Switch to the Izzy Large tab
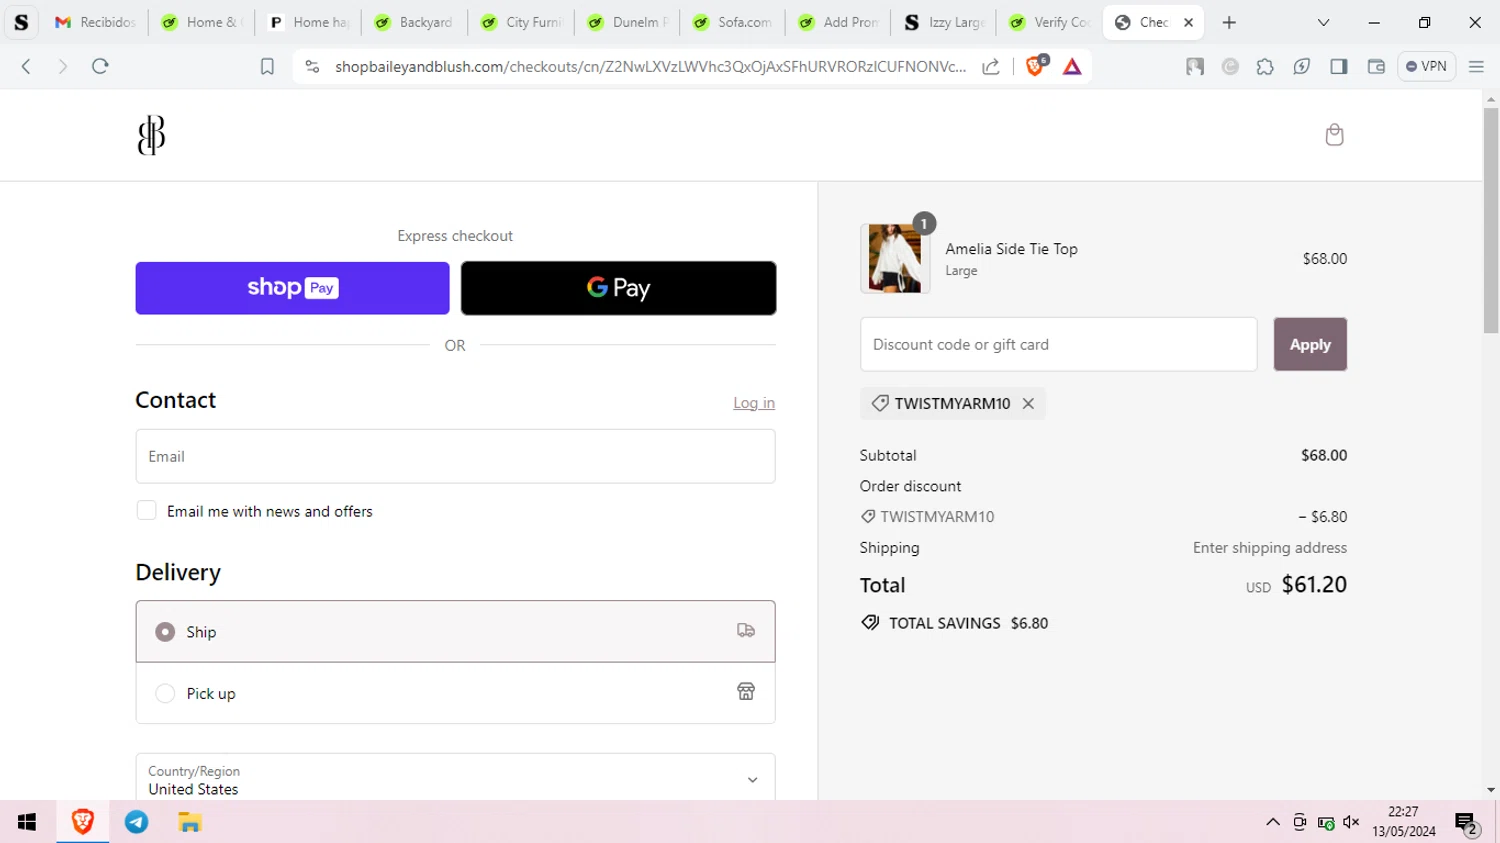This screenshot has height=843, width=1500. coord(946,22)
